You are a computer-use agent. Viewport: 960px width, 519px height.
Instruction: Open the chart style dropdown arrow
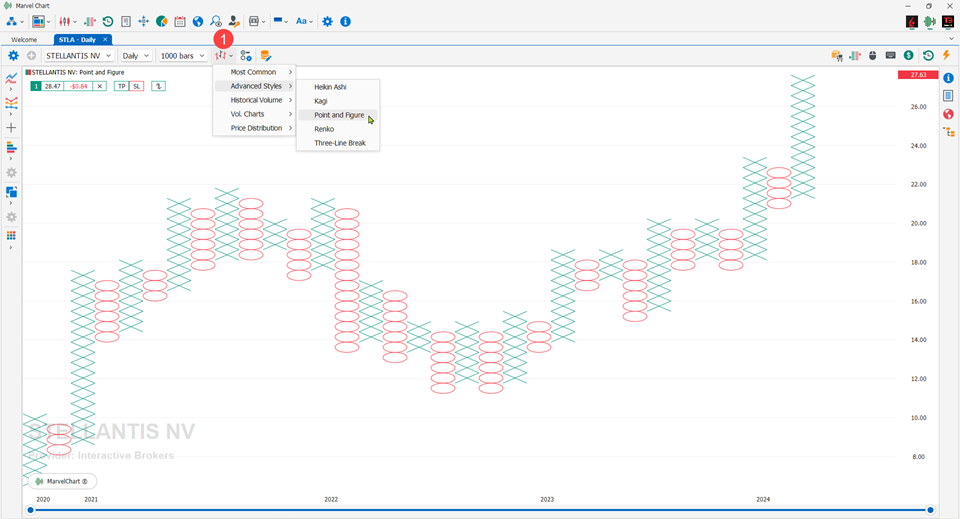231,56
